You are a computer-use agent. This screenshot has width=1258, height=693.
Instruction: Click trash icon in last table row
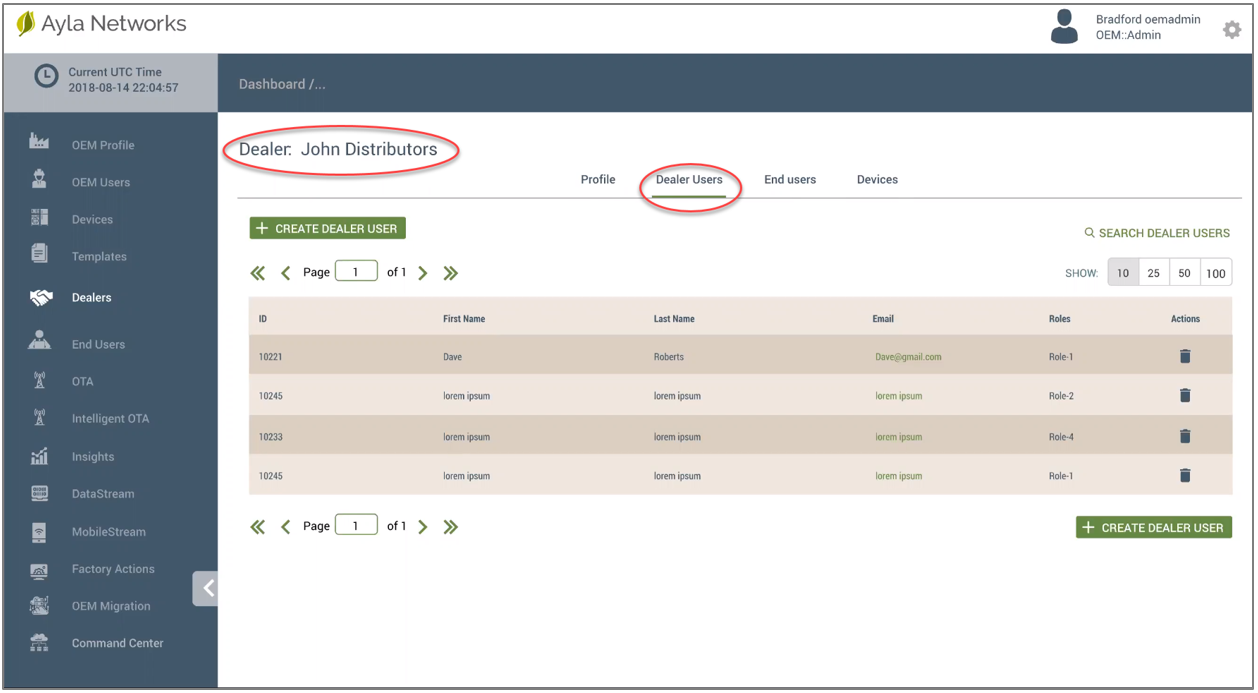point(1185,475)
